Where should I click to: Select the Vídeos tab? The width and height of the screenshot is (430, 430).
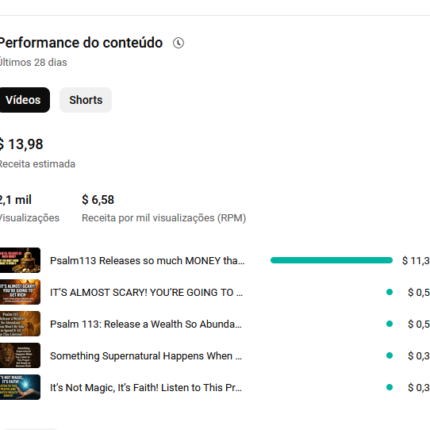tap(23, 100)
